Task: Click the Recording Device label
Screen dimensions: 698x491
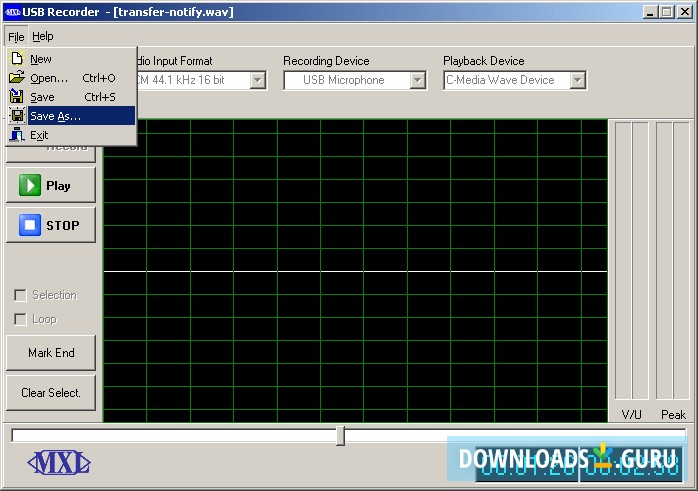Action: click(x=326, y=61)
